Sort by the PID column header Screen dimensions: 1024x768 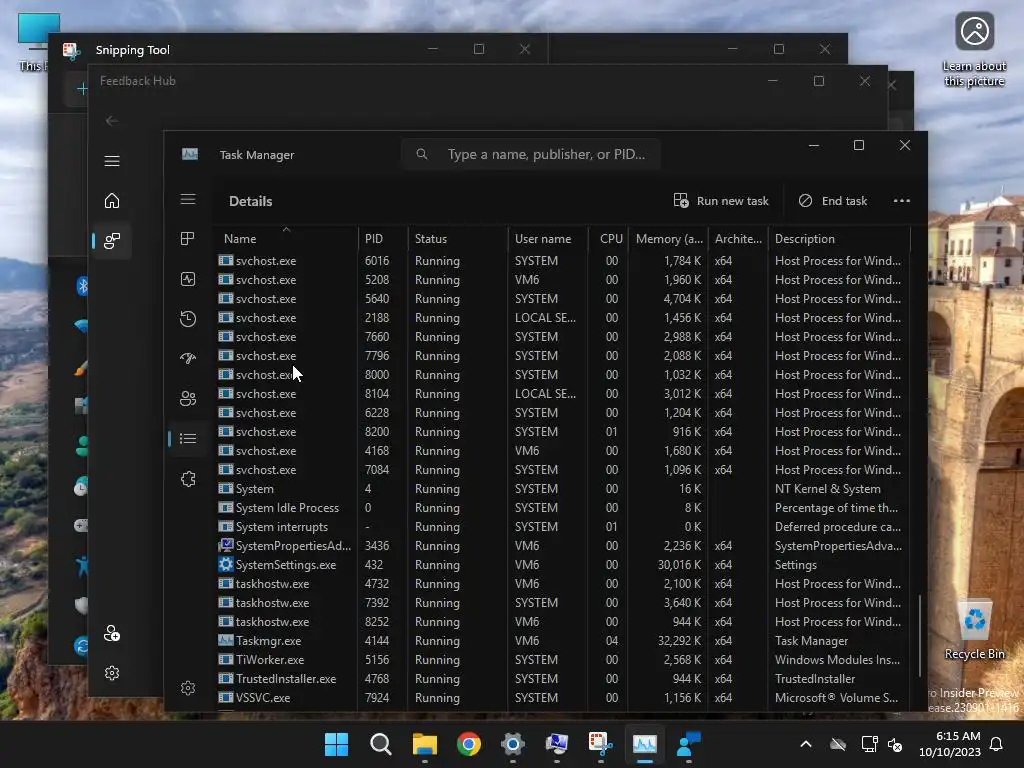383,238
